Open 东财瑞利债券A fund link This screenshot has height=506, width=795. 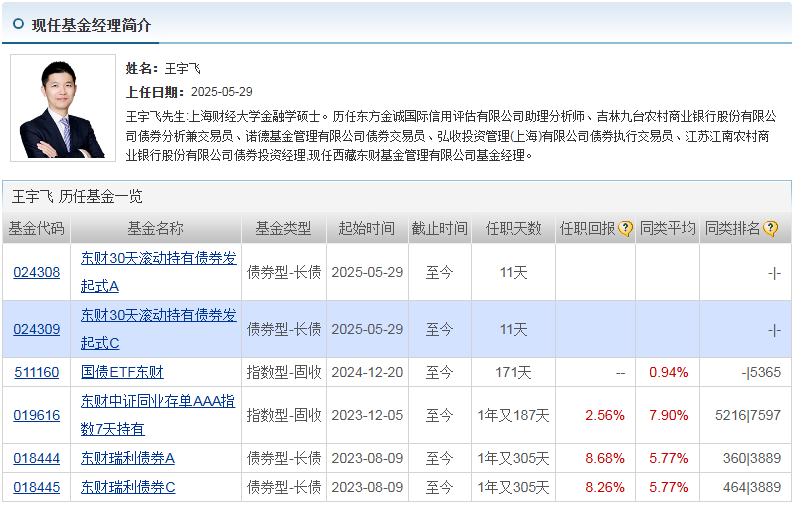point(128,458)
